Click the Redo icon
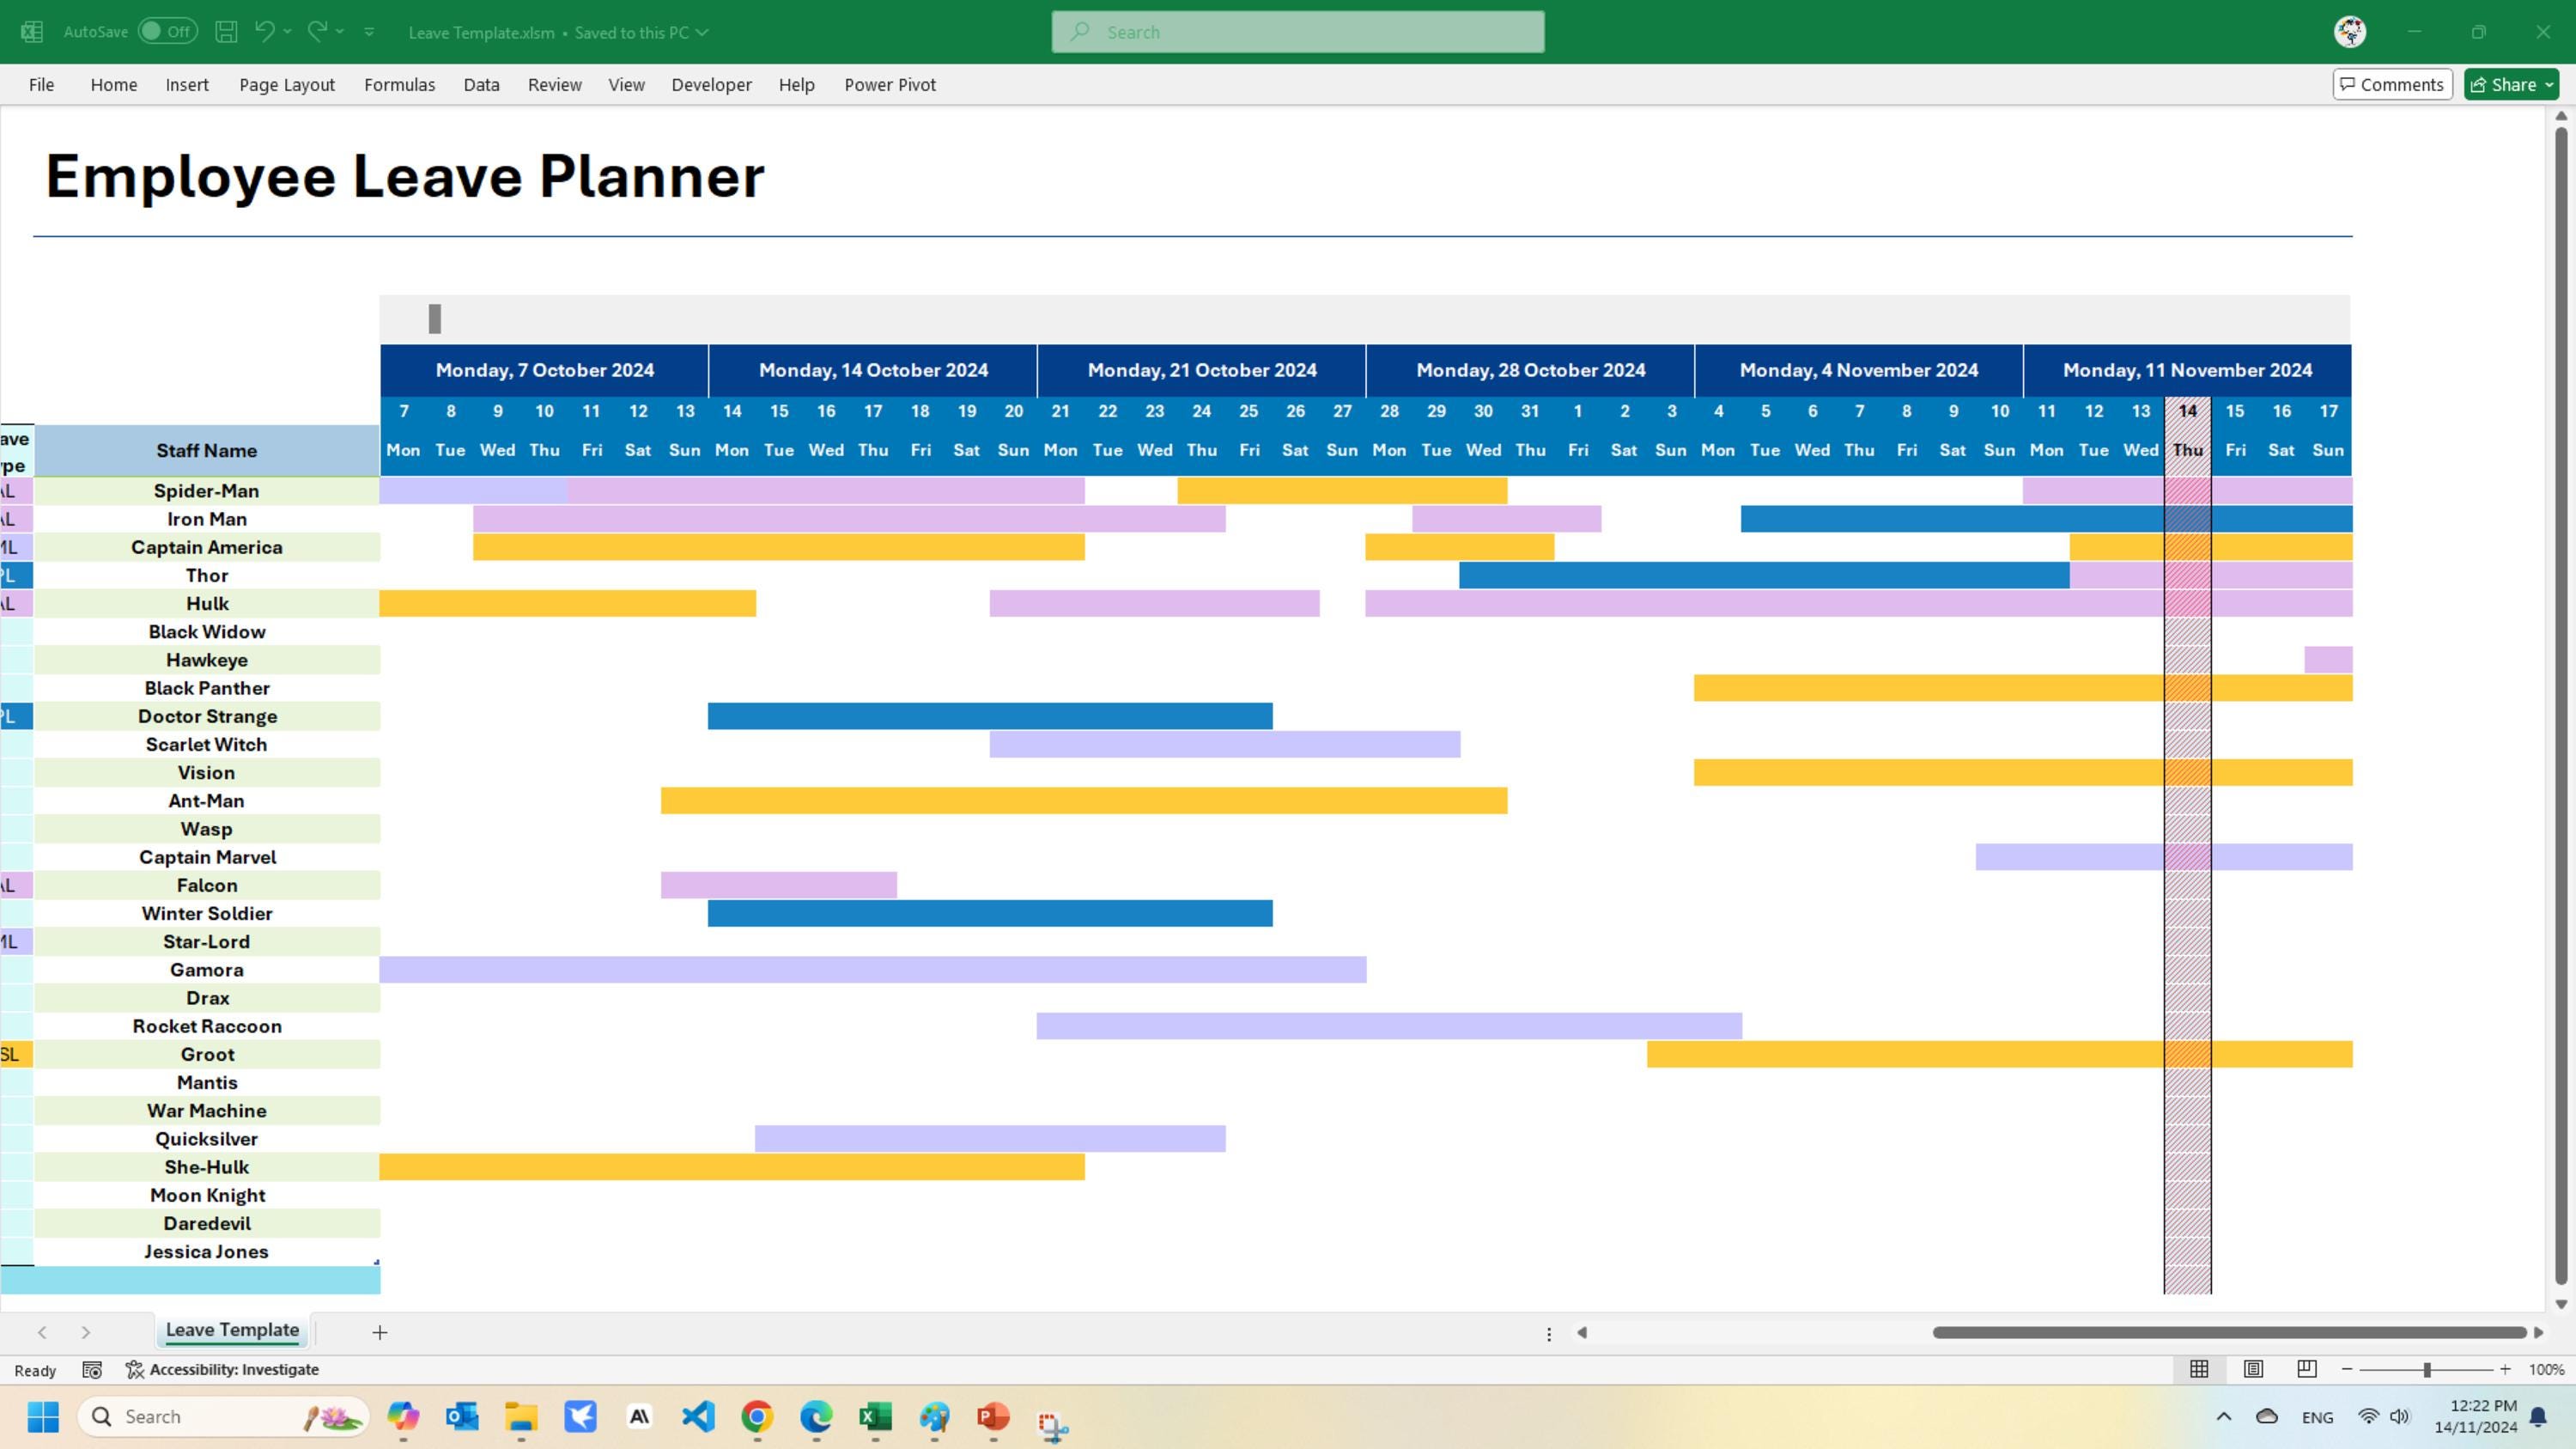This screenshot has width=2576, height=1449. click(316, 31)
